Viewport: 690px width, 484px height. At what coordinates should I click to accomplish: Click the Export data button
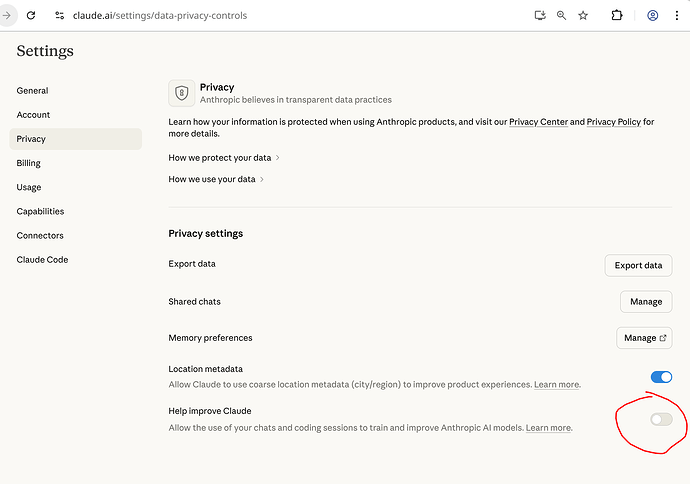coord(638,265)
